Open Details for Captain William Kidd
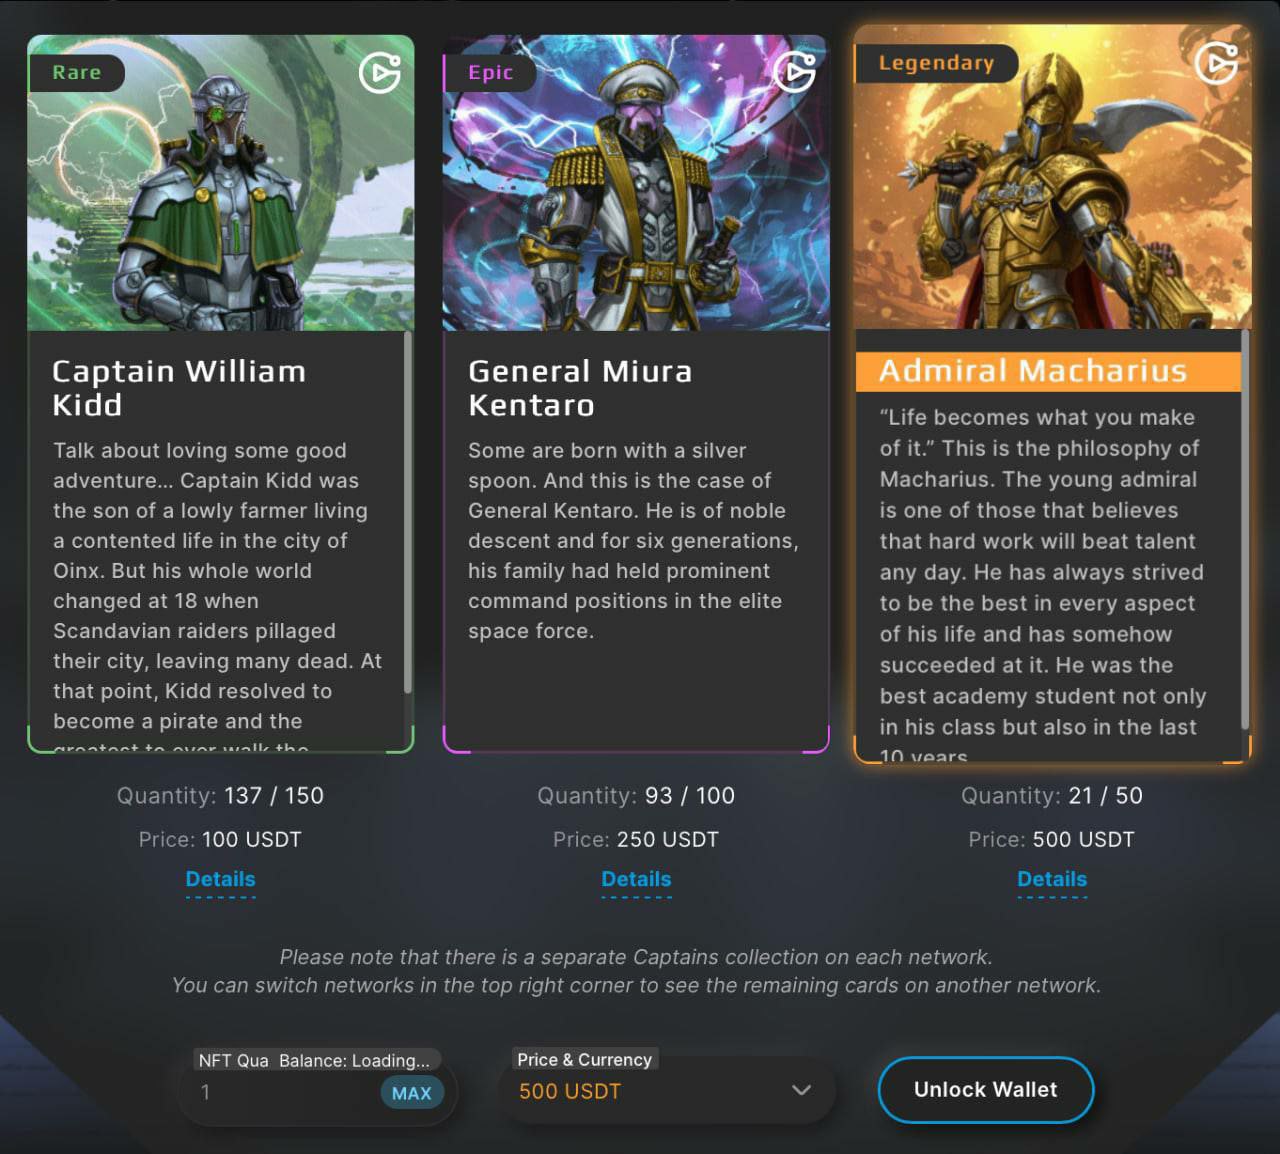This screenshot has height=1154, width=1280. pos(220,880)
